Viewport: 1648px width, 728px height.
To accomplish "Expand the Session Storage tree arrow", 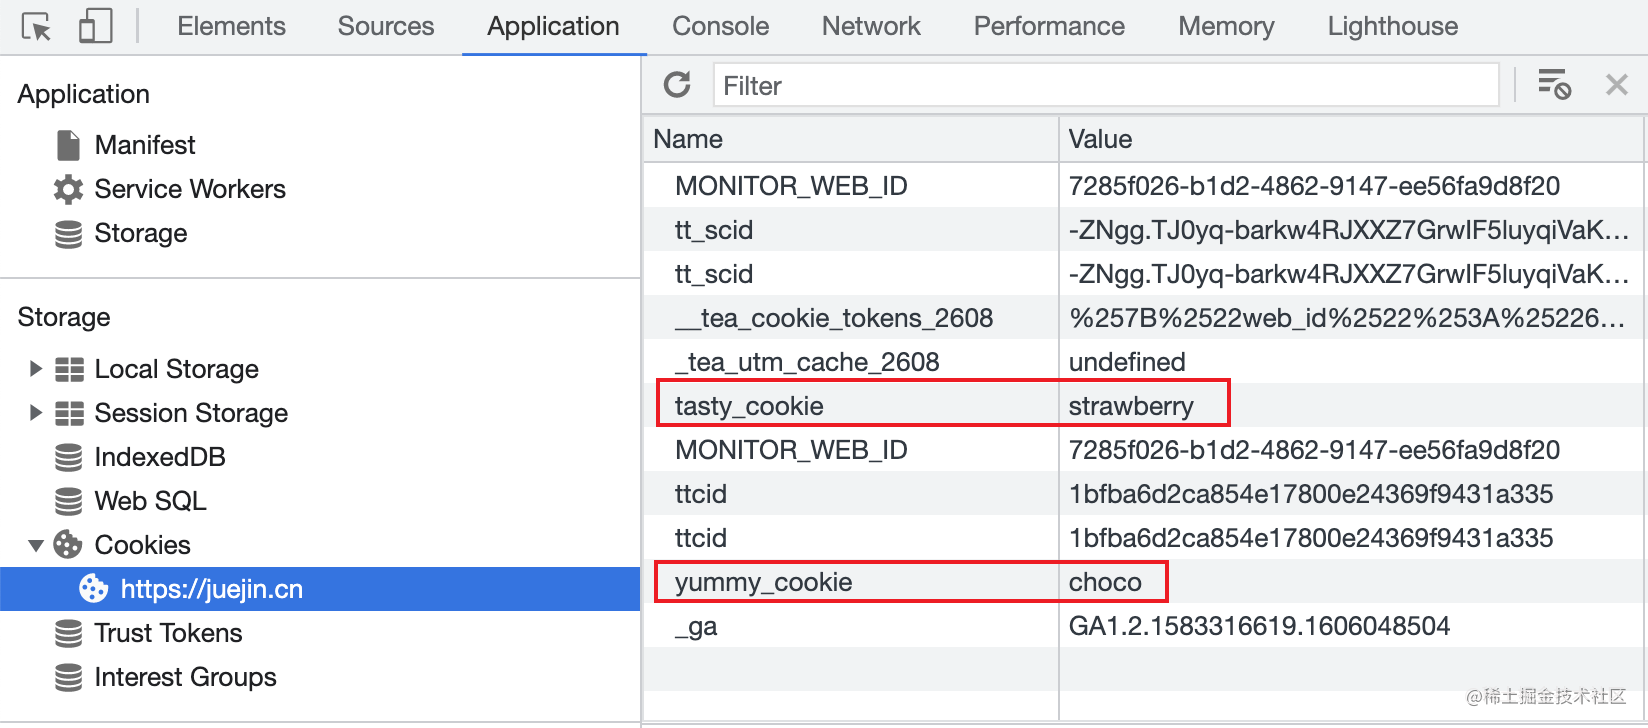I will 36,413.
